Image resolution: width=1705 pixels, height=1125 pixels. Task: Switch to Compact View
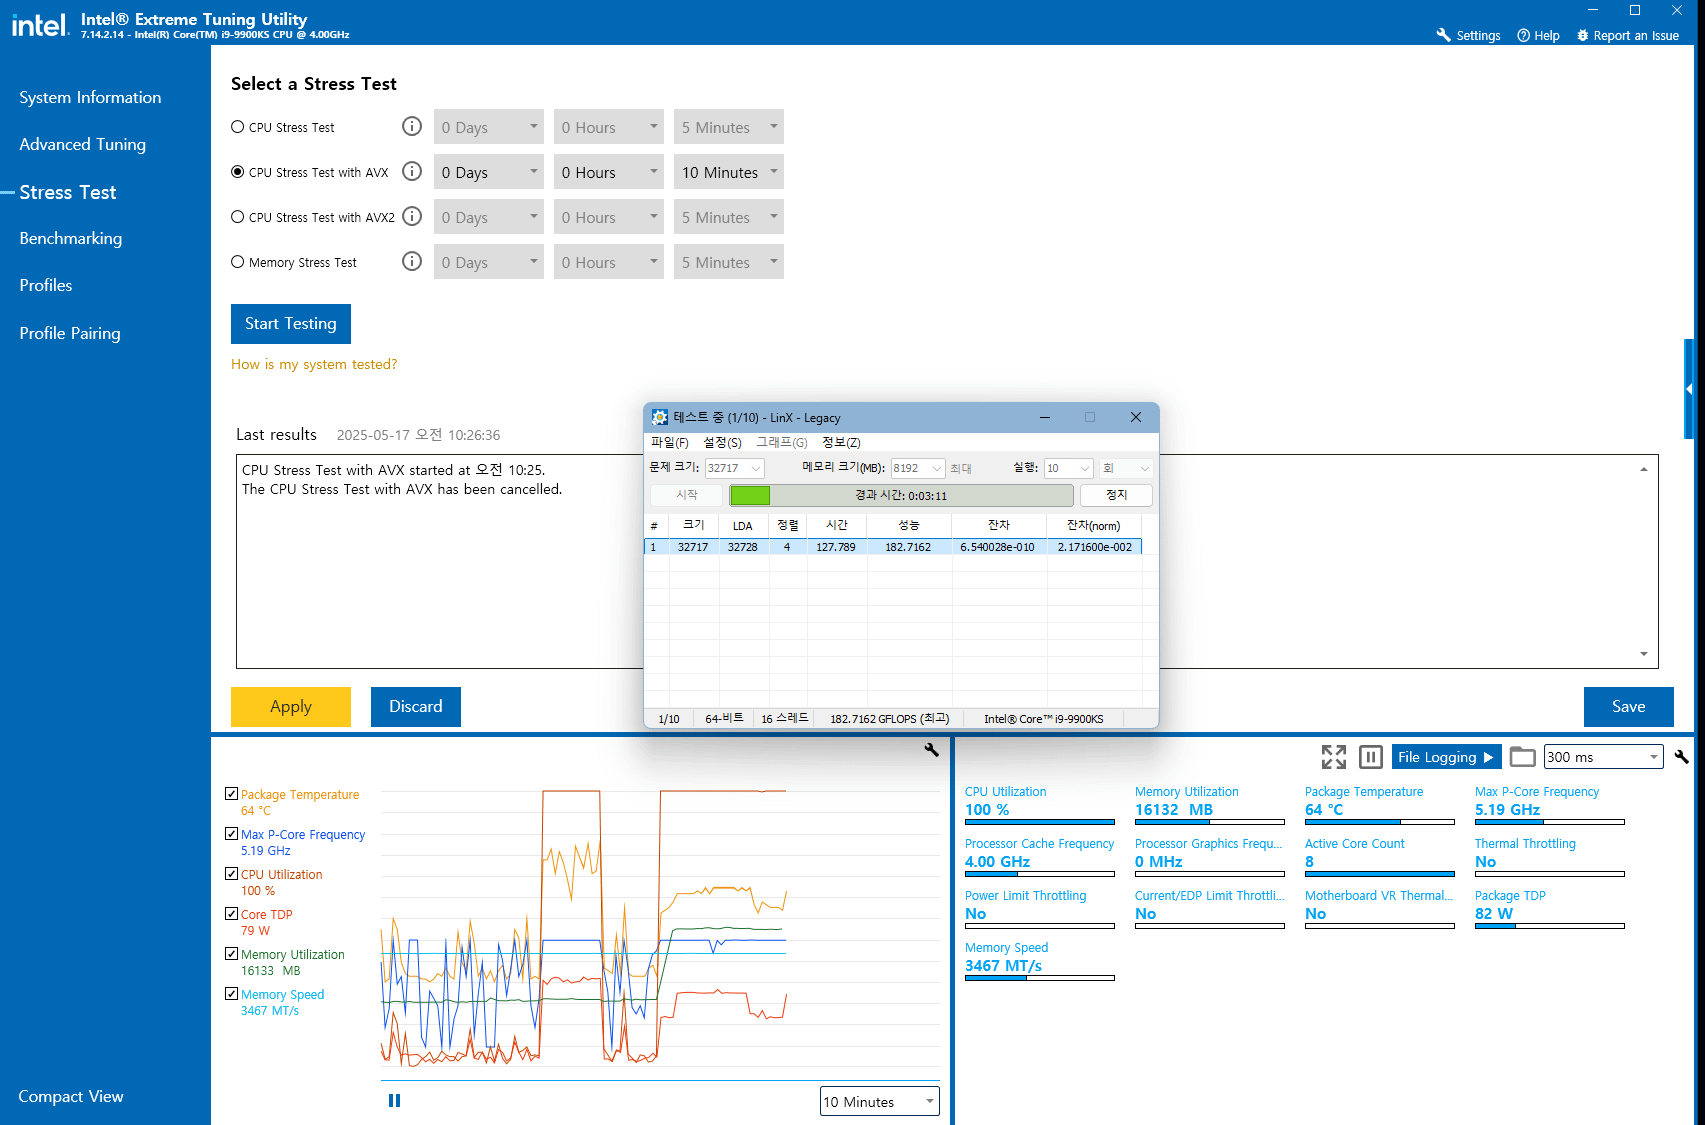(x=71, y=1096)
